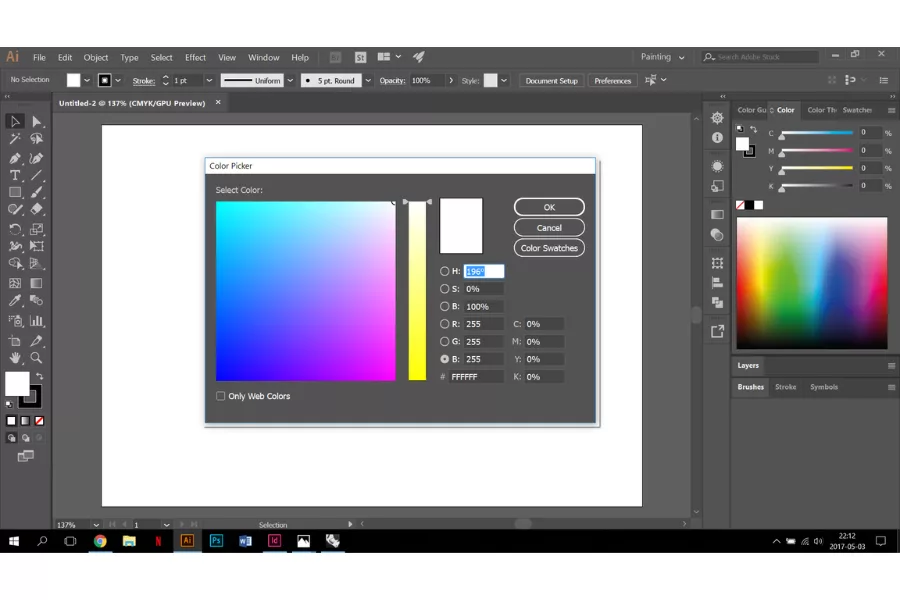Click the Color Picker color field
This screenshot has width=900, height=600.
305,291
